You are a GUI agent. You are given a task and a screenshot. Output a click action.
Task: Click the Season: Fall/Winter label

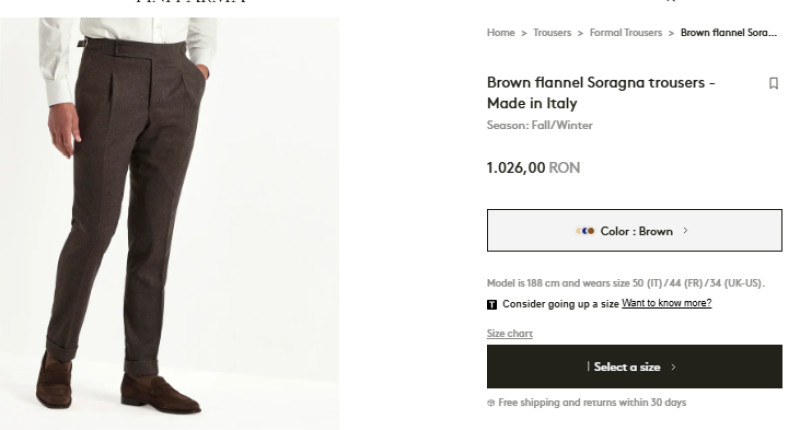pos(539,126)
